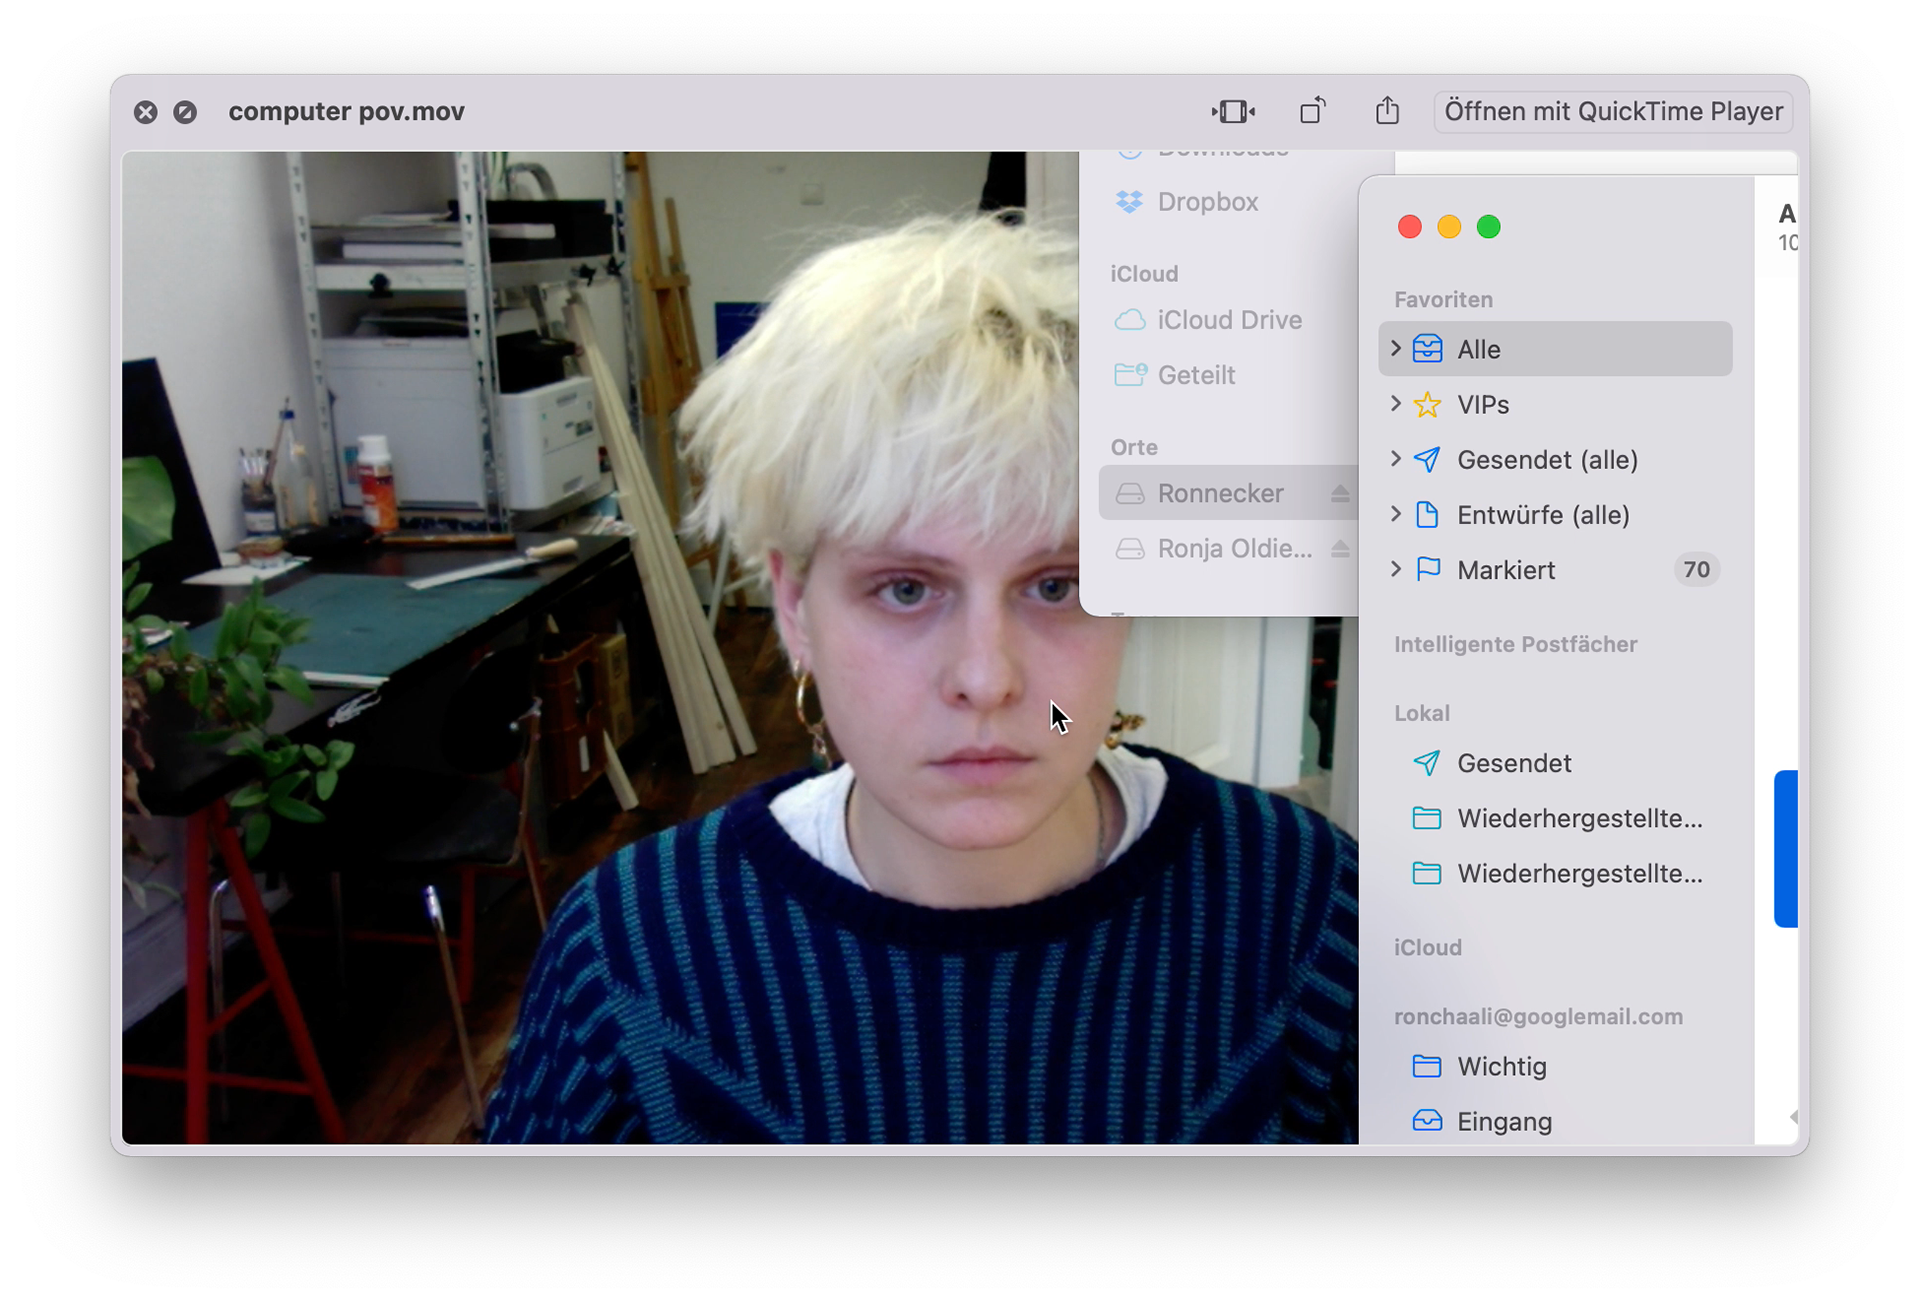This screenshot has width=1920, height=1302.
Task: Click Entwürfe (alle) document icon
Action: click(1428, 514)
